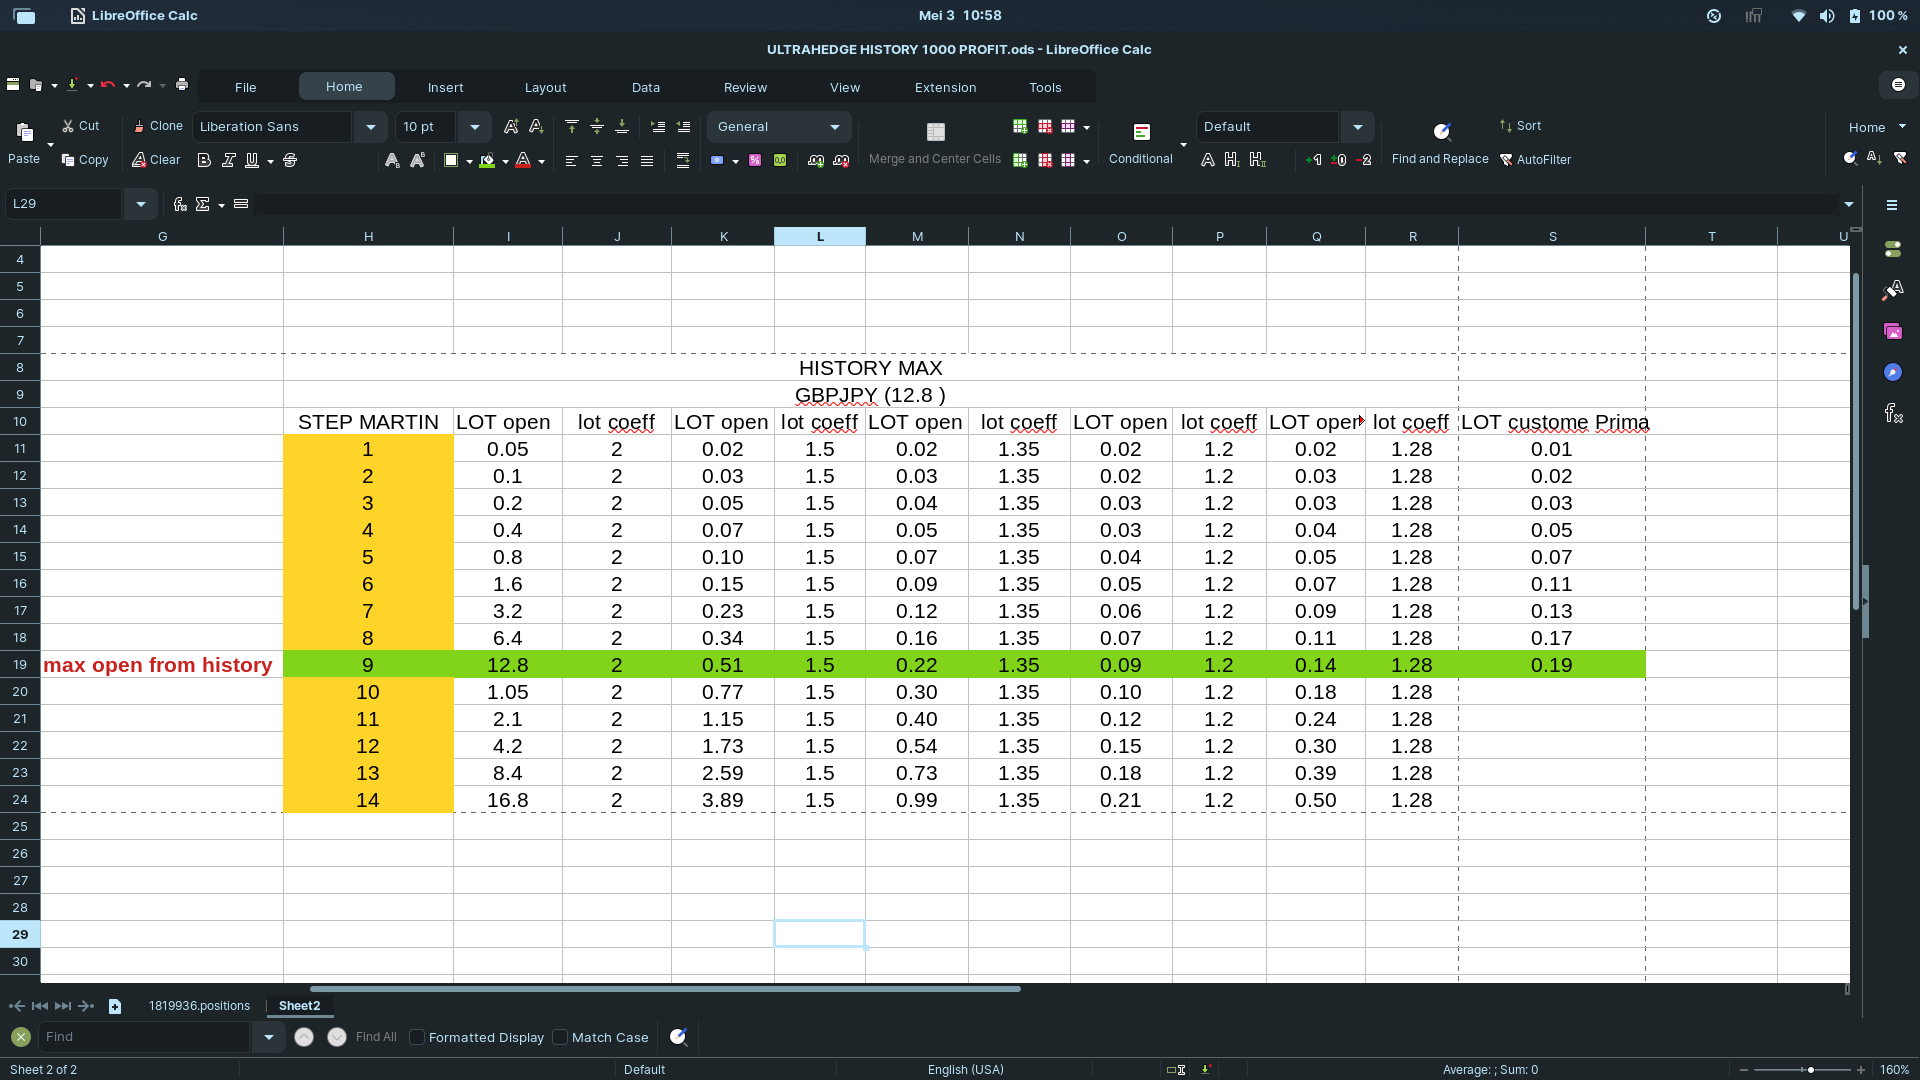Viewport: 1920px width, 1080px height.
Task: Click the Sum (Sigma) icon
Action: point(203,204)
